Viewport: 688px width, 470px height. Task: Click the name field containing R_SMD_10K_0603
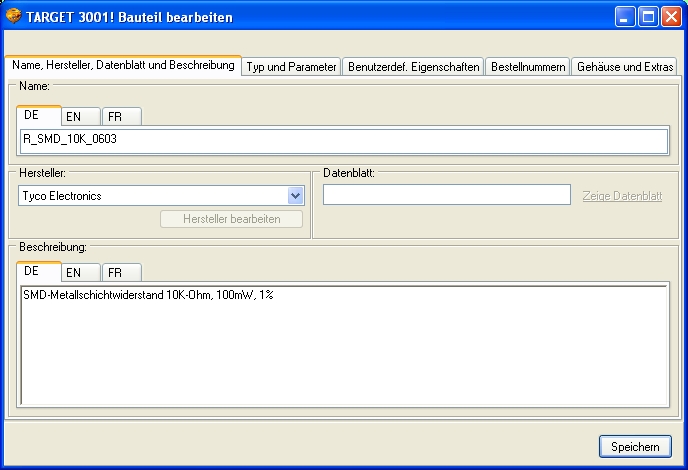pos(343,140)
